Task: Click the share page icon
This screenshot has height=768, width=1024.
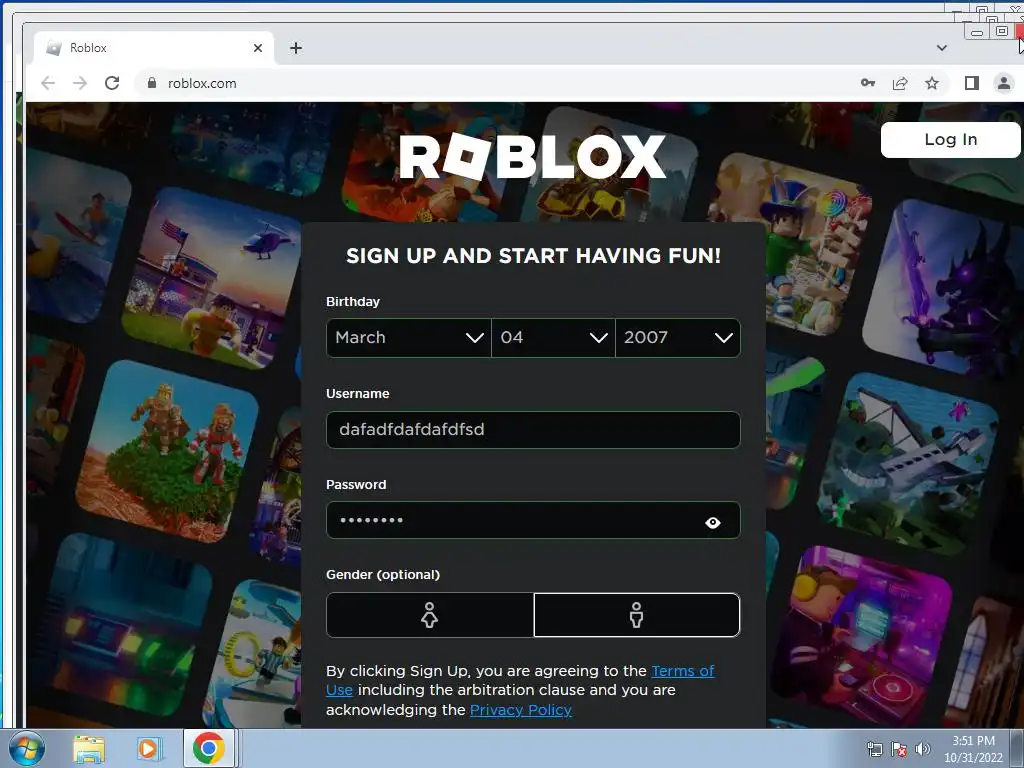Action: 900,83
